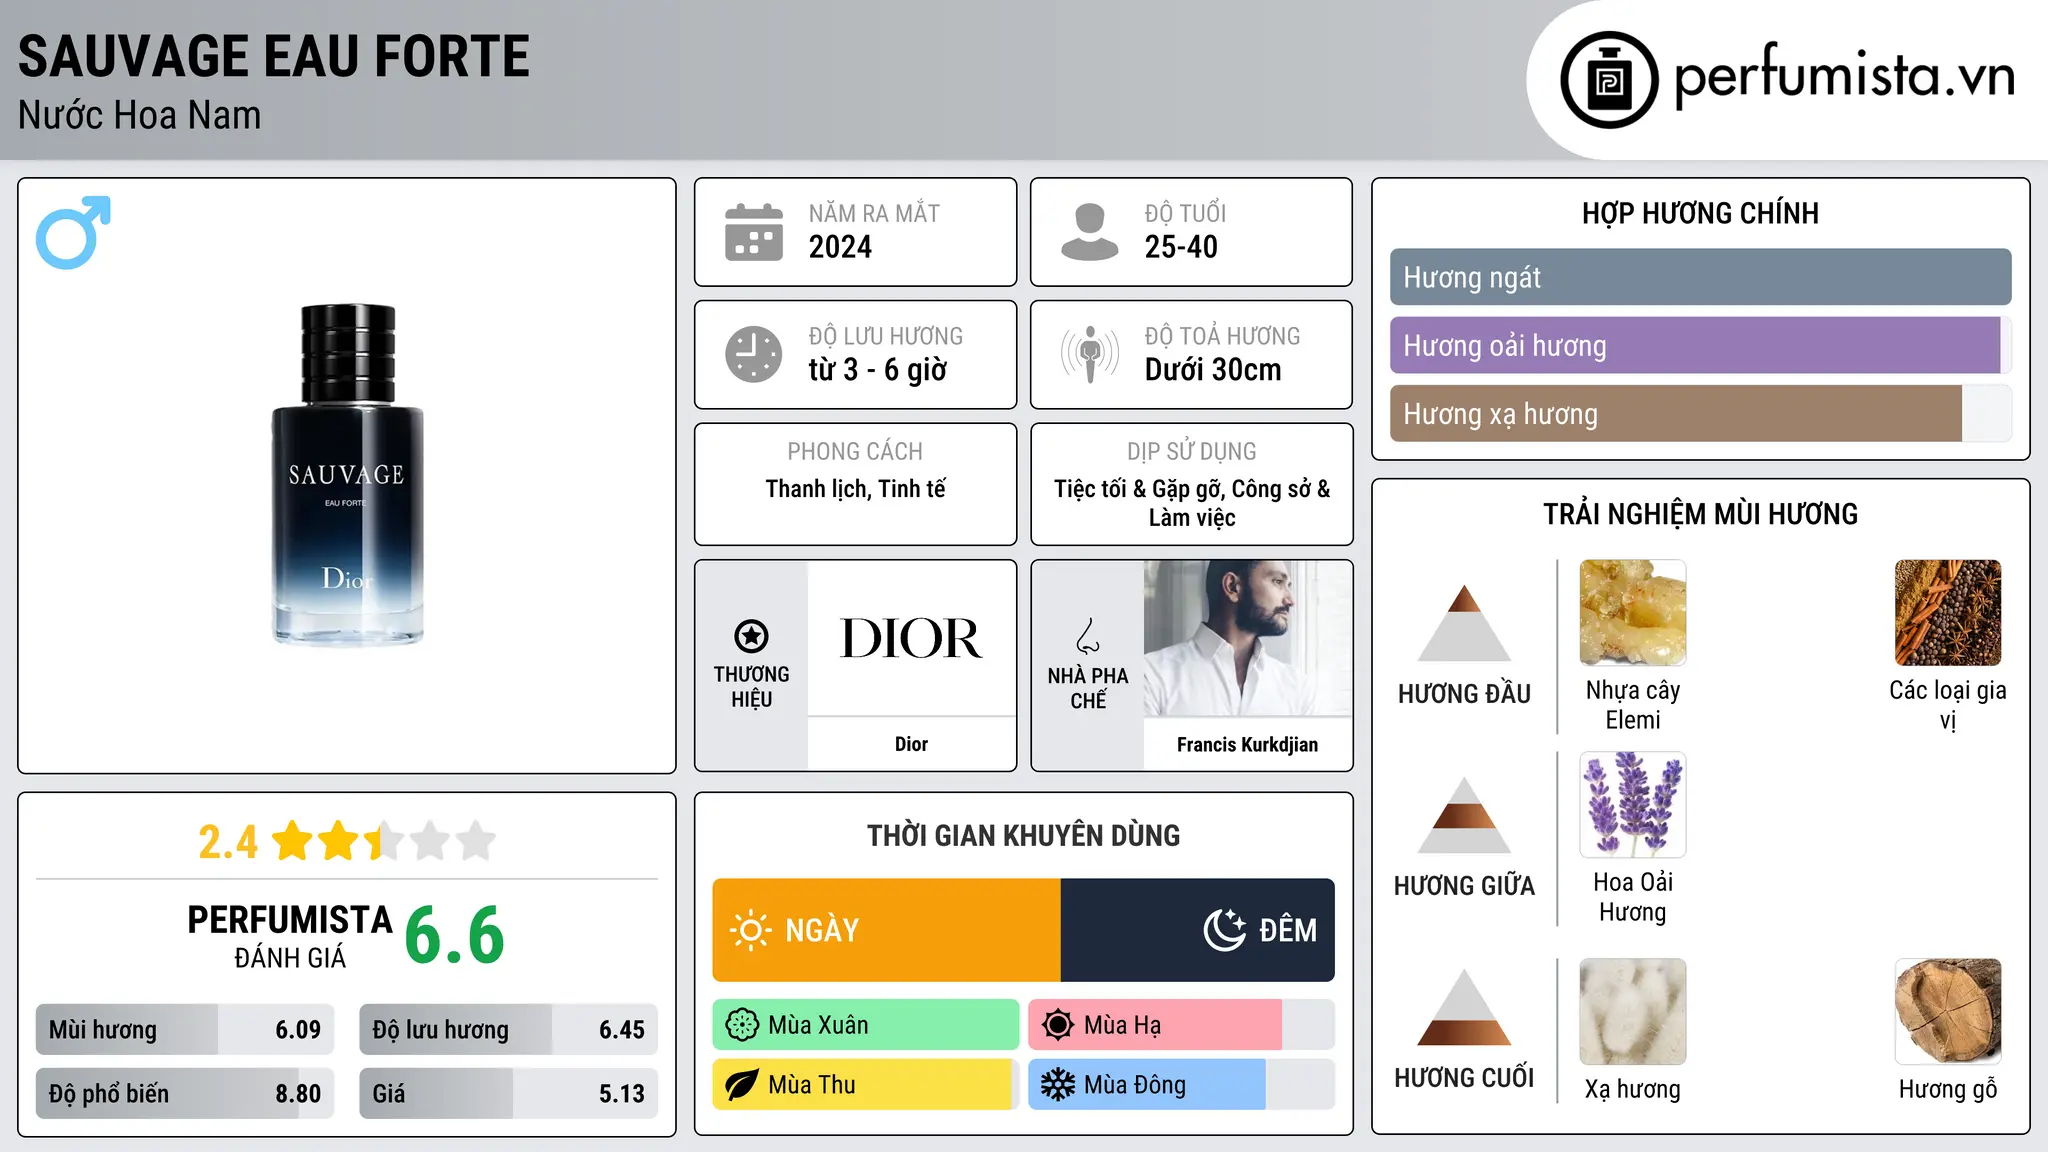The width and height of the screenshot is (2048, 1152).
Task: Click the release year value 2024
Action: coord(840,247)
